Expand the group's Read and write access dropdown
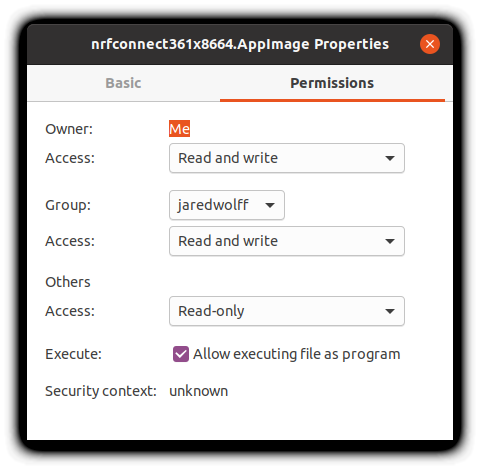The width and height of the screenshot is (480, 470). pos(287,241)
